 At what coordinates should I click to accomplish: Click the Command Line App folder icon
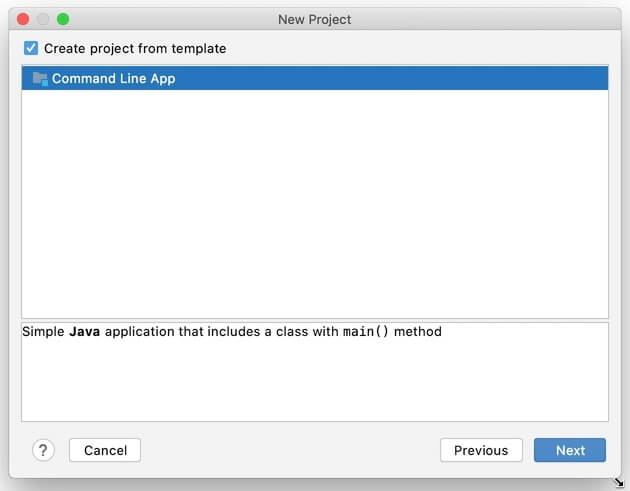(x=40, y=78)
